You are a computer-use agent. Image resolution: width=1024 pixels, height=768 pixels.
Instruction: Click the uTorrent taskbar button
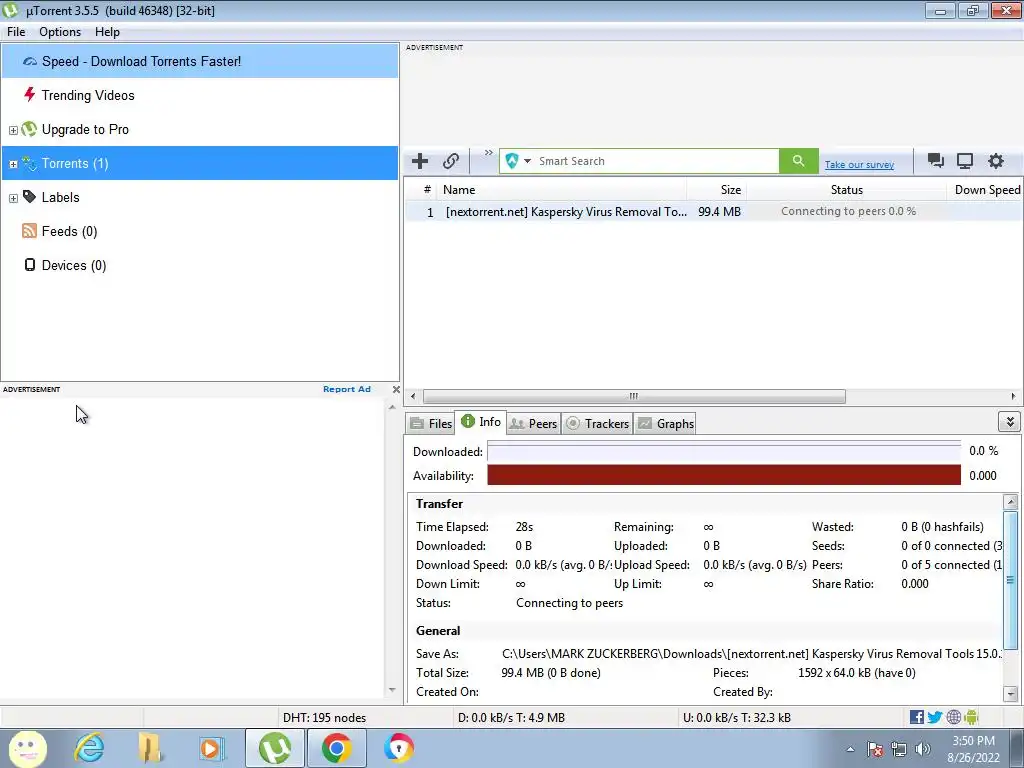tap(275, 748)
